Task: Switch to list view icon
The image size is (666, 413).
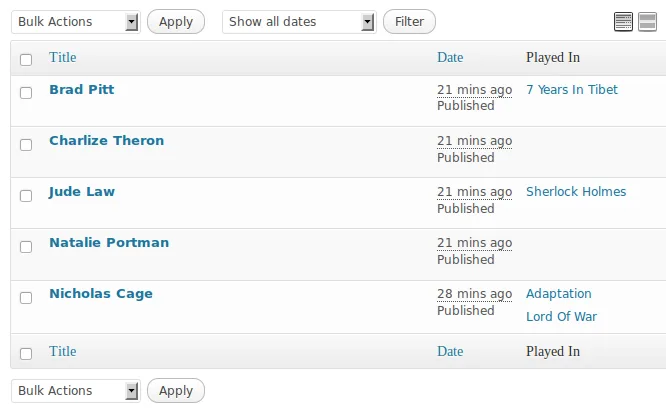Action: click(623, 22)
